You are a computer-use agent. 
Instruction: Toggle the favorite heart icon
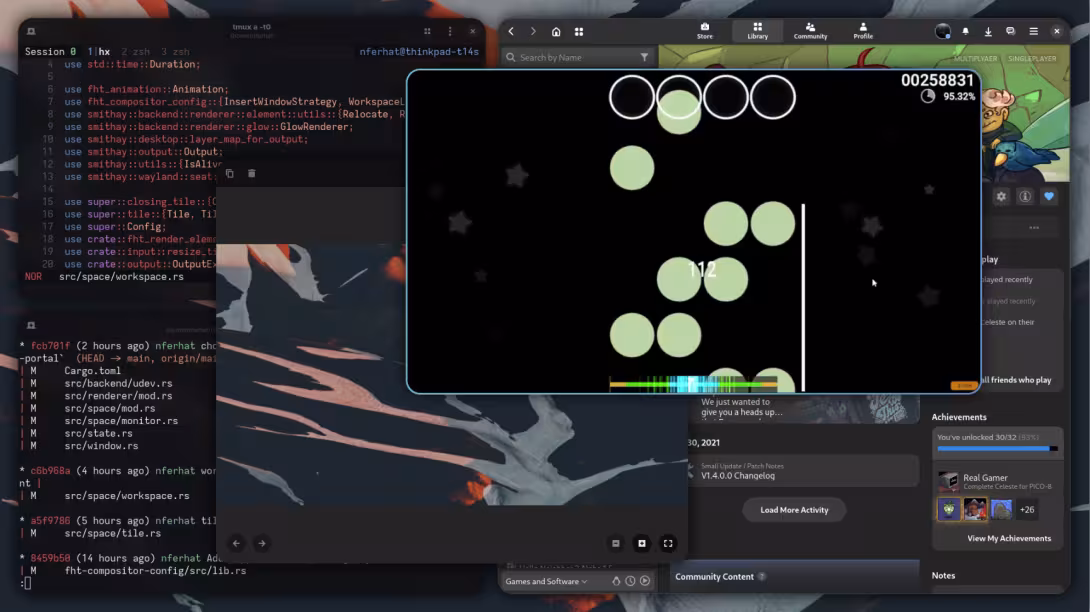[1049, 196]
